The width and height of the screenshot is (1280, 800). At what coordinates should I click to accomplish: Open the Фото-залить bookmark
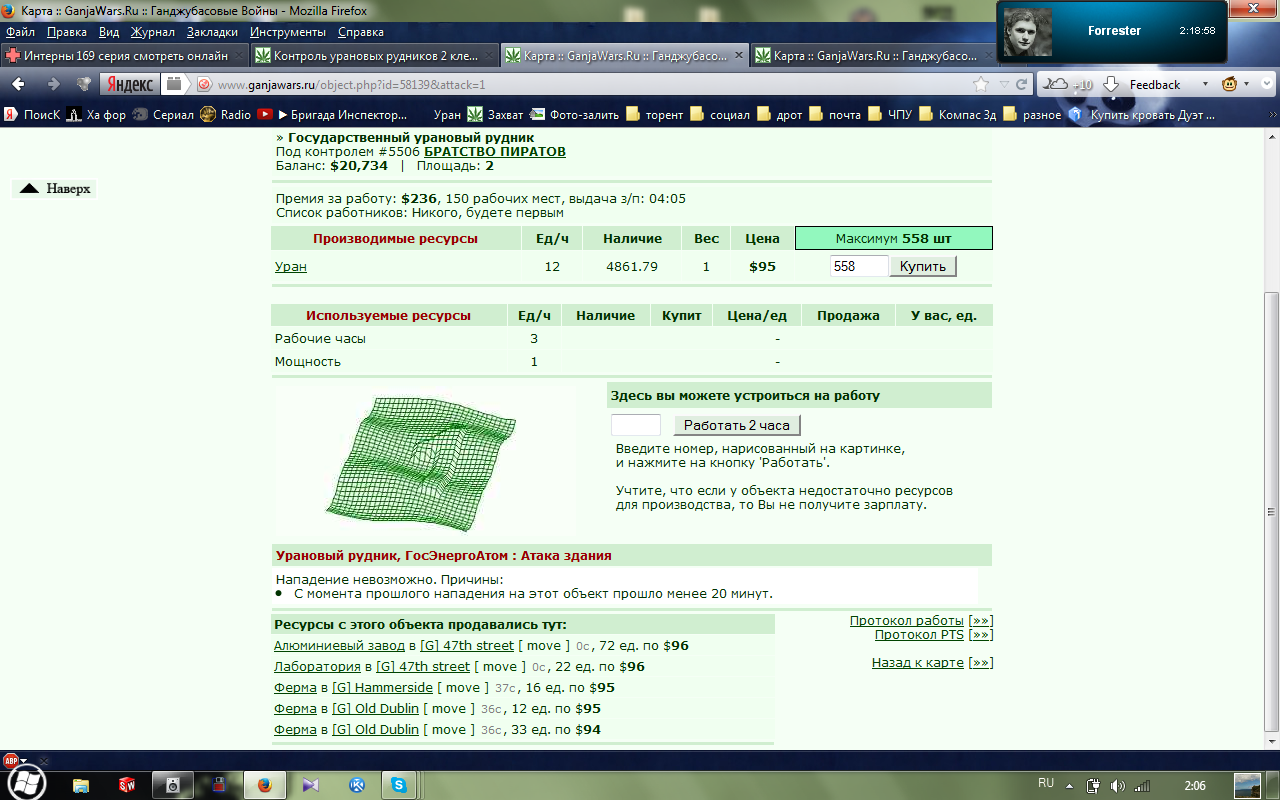[575, 115]
